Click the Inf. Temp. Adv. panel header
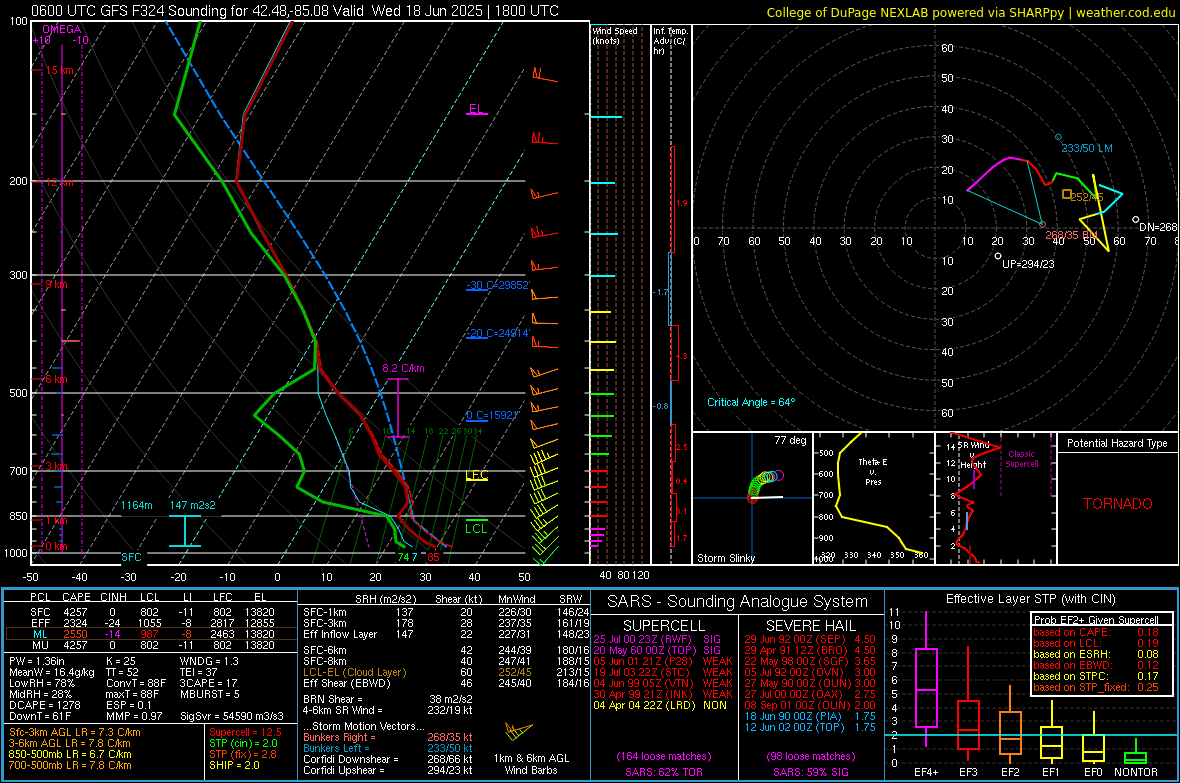 671,41
